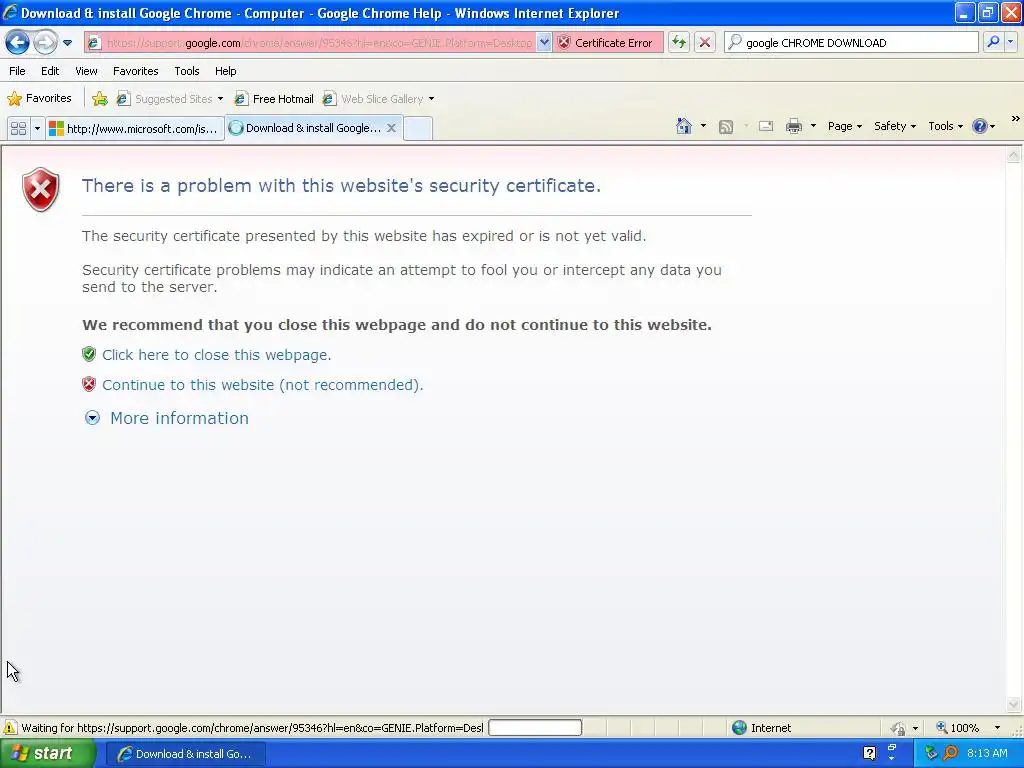The image size is (1024, 768).
Task: Click the page loading progress bar
Action: coord(535,728)
